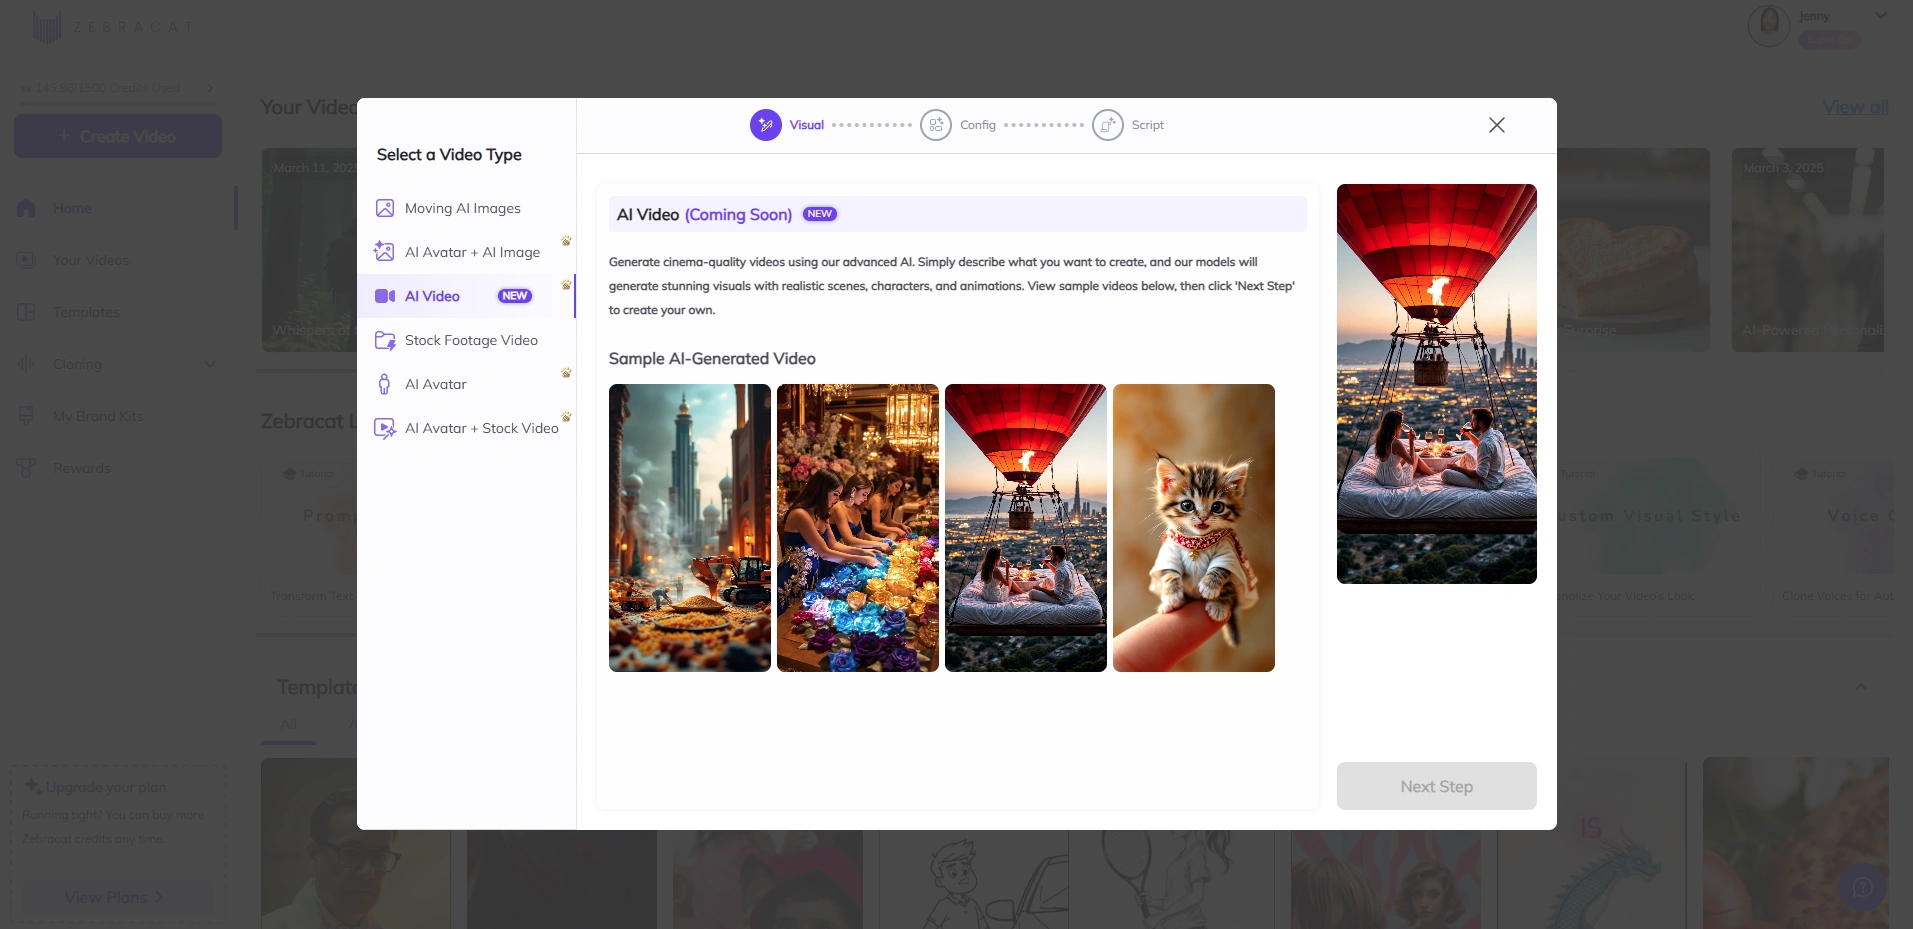1913x929 pixels.
Task: Select Moving AI Images video type
Action: 466,208
